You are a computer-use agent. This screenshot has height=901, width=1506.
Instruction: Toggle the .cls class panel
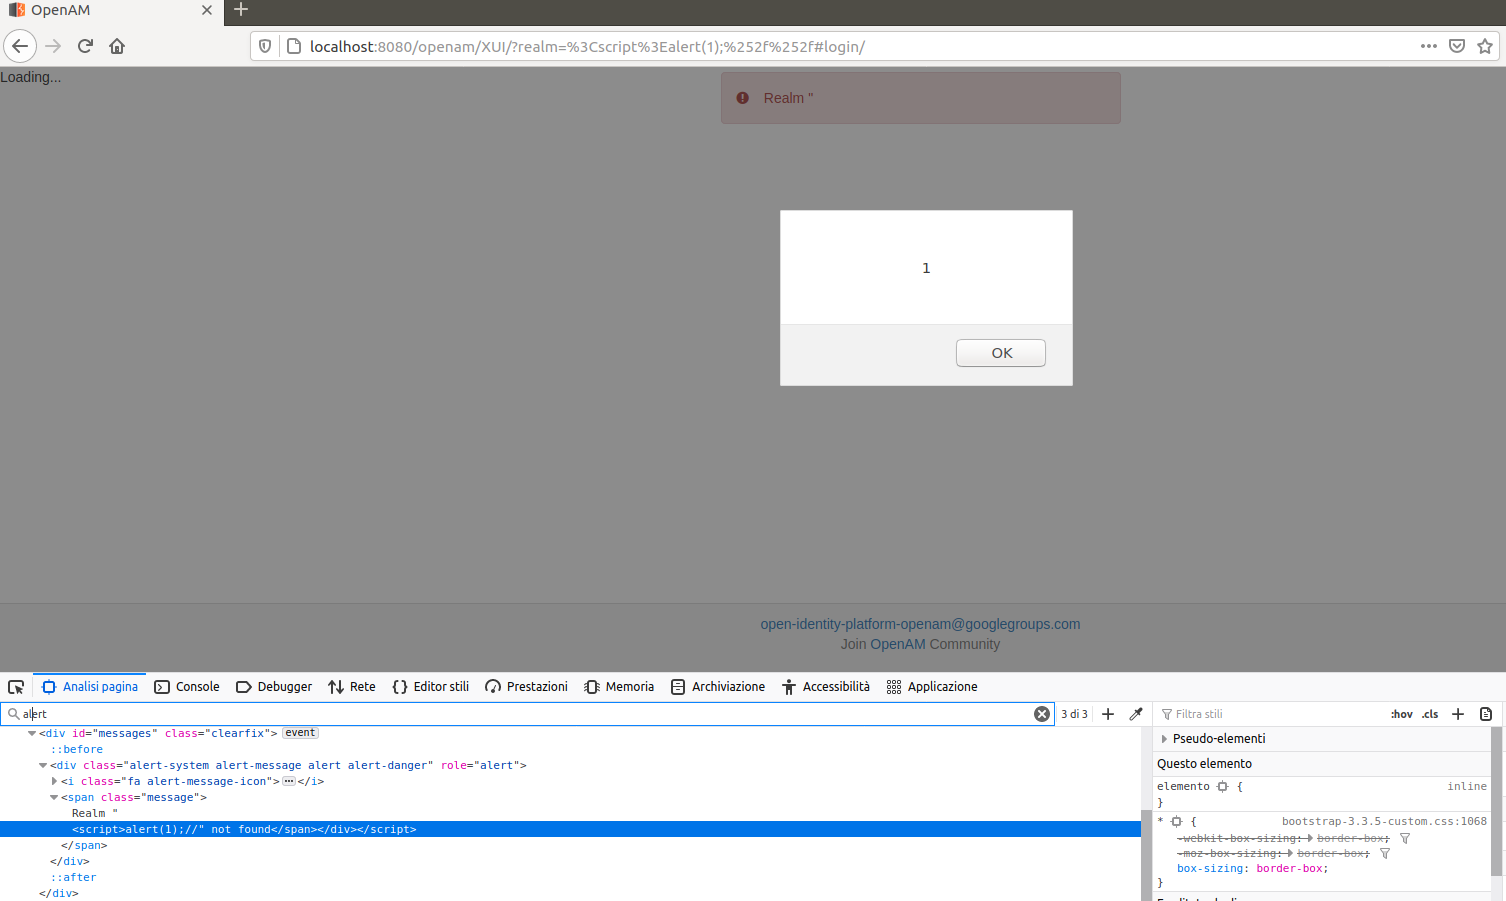(1429, 714)
